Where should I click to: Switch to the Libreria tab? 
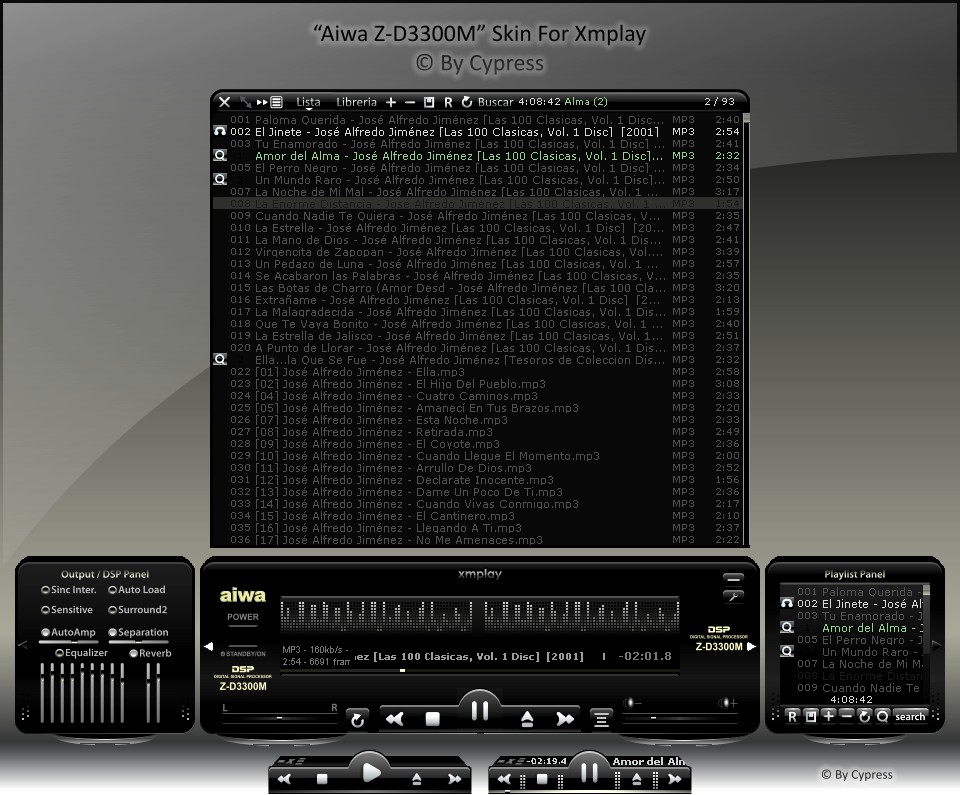click(356, 101)
